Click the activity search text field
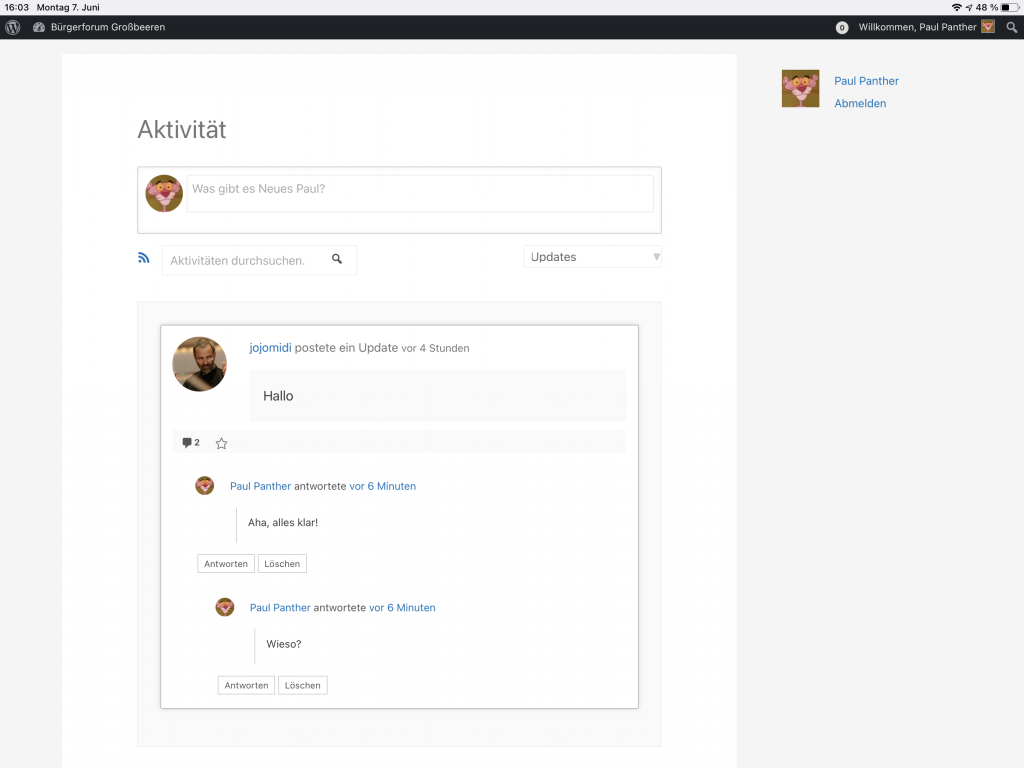 point(245,260)
